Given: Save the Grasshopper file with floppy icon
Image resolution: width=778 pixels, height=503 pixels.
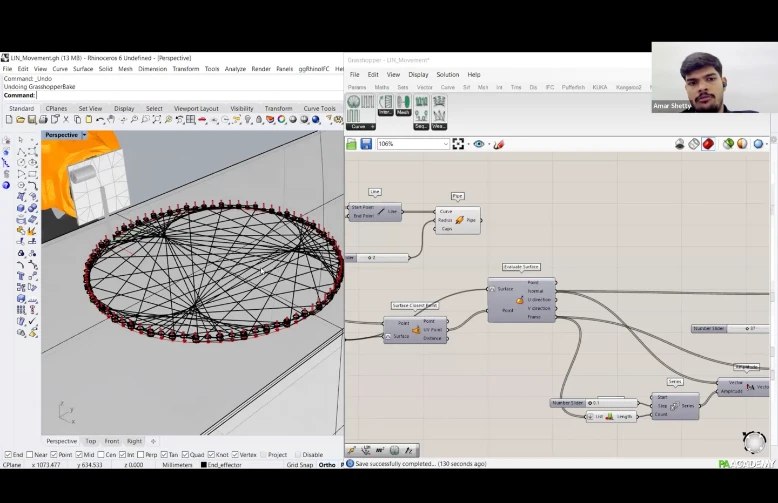Looking at the screenshot, I should tap(366, 144).
